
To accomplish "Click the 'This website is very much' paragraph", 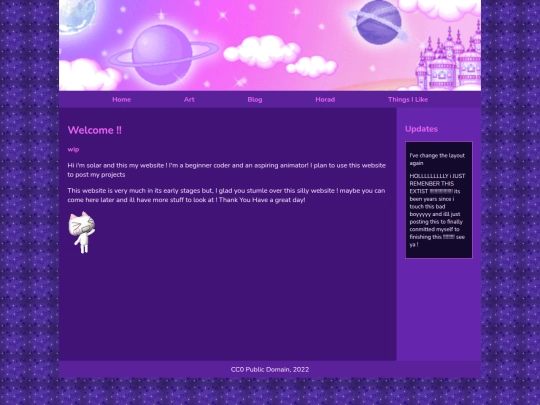I will coord(226,195).
